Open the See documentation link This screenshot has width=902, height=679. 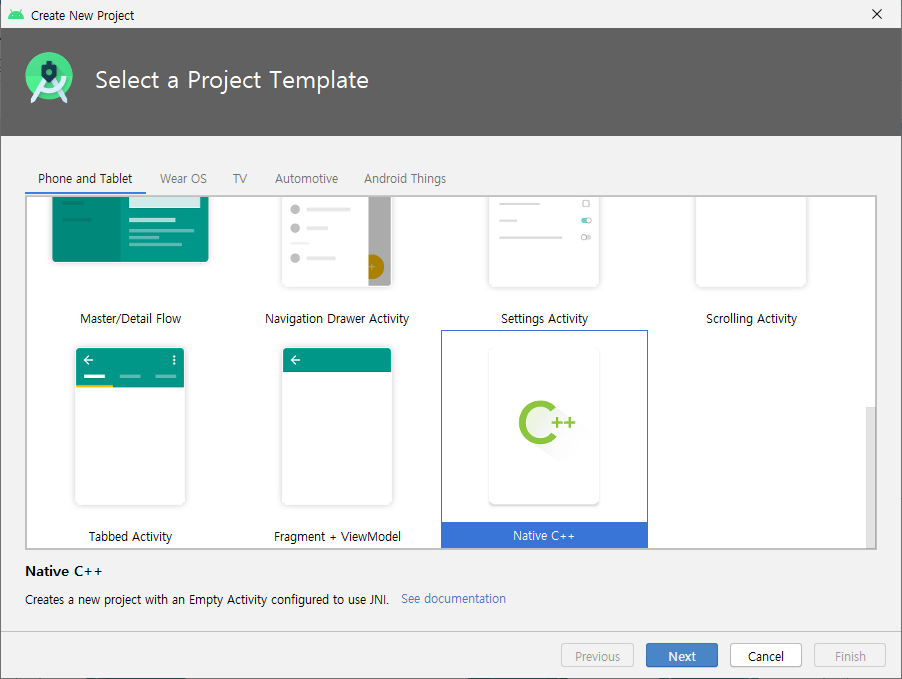pyautogui.click(x=453, y=598)
